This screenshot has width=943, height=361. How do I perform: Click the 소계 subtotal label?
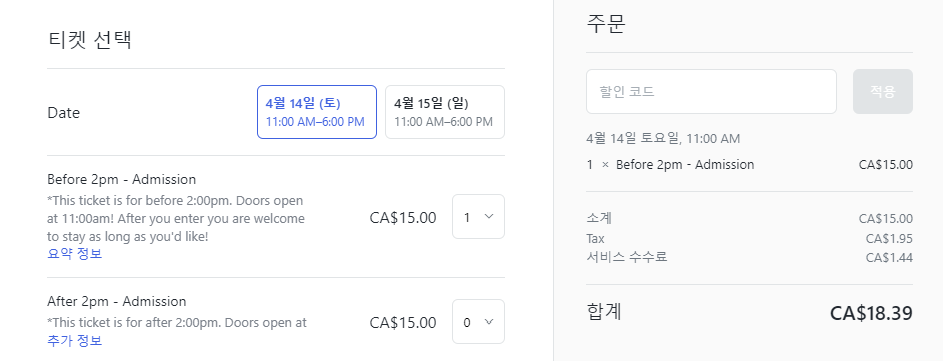[599, 218]
